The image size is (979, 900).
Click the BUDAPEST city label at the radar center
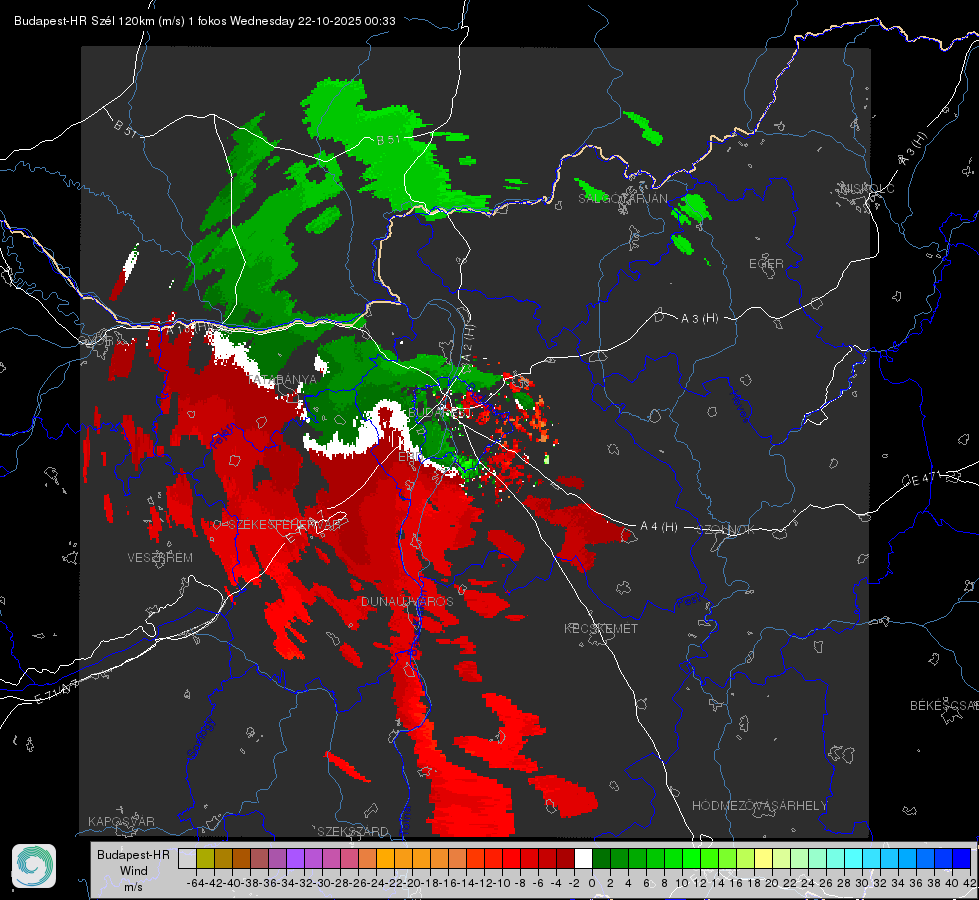pyautogui.click(x=440, y=413)
